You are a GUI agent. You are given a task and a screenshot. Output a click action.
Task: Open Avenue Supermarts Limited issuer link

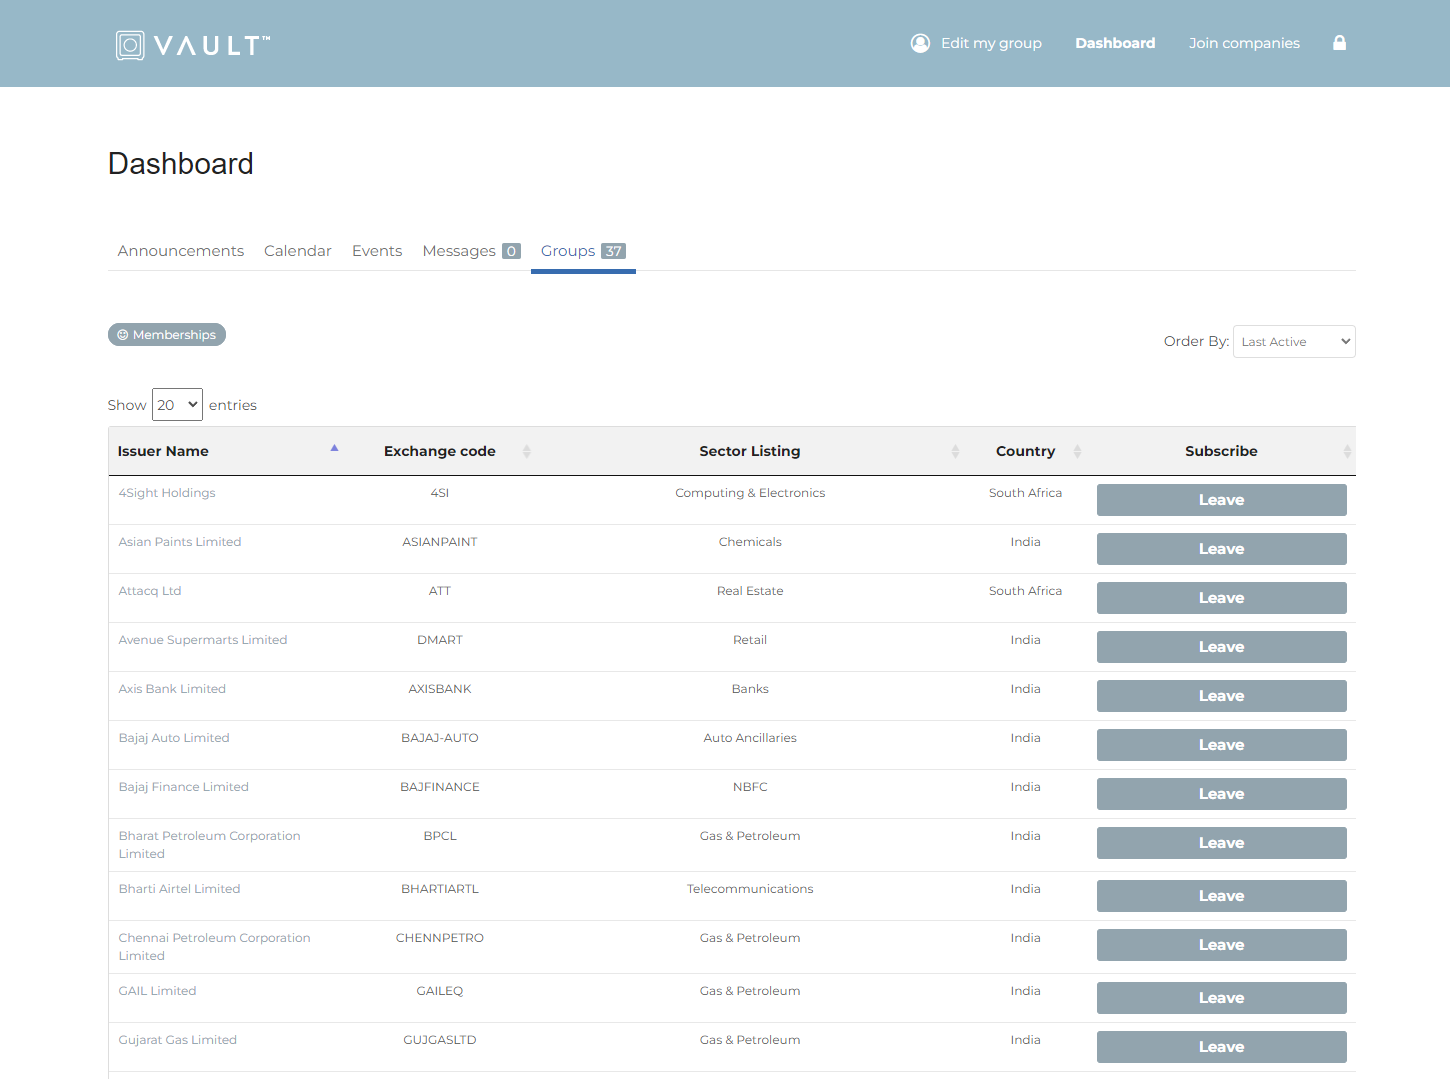point(203,640)
